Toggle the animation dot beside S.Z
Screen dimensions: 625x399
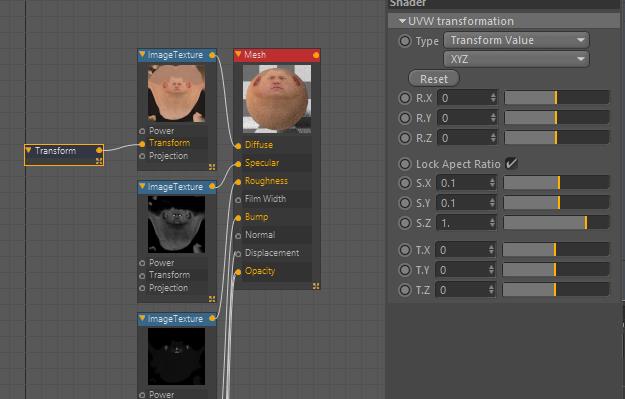click(x=405, y=223)
